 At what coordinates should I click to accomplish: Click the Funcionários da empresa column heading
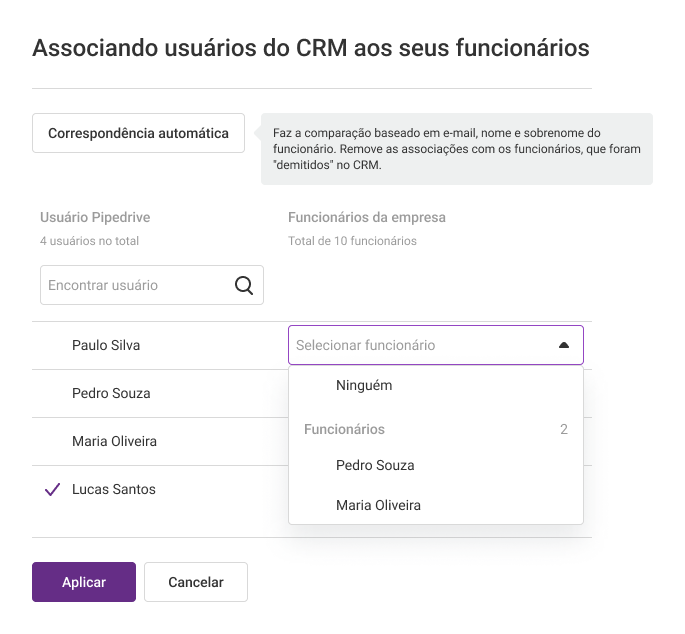(367, 217)
